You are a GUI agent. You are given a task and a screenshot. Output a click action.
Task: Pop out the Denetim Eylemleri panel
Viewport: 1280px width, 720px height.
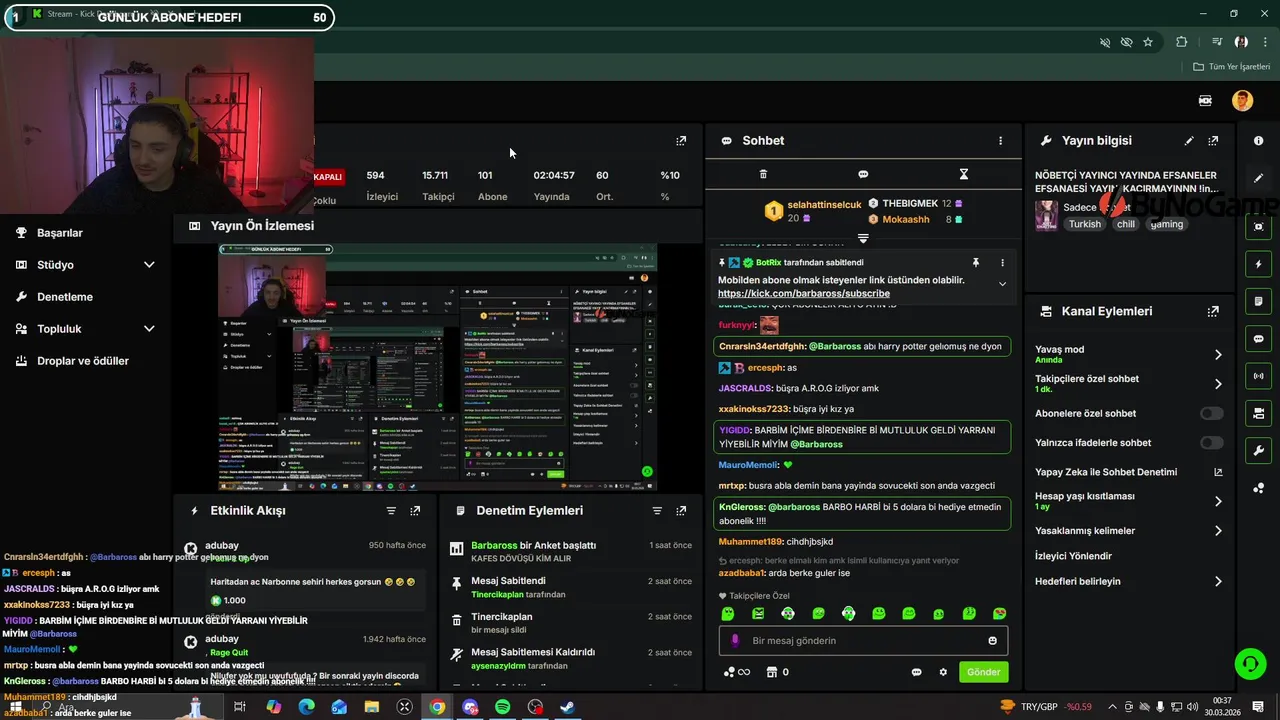coord(681,511)
